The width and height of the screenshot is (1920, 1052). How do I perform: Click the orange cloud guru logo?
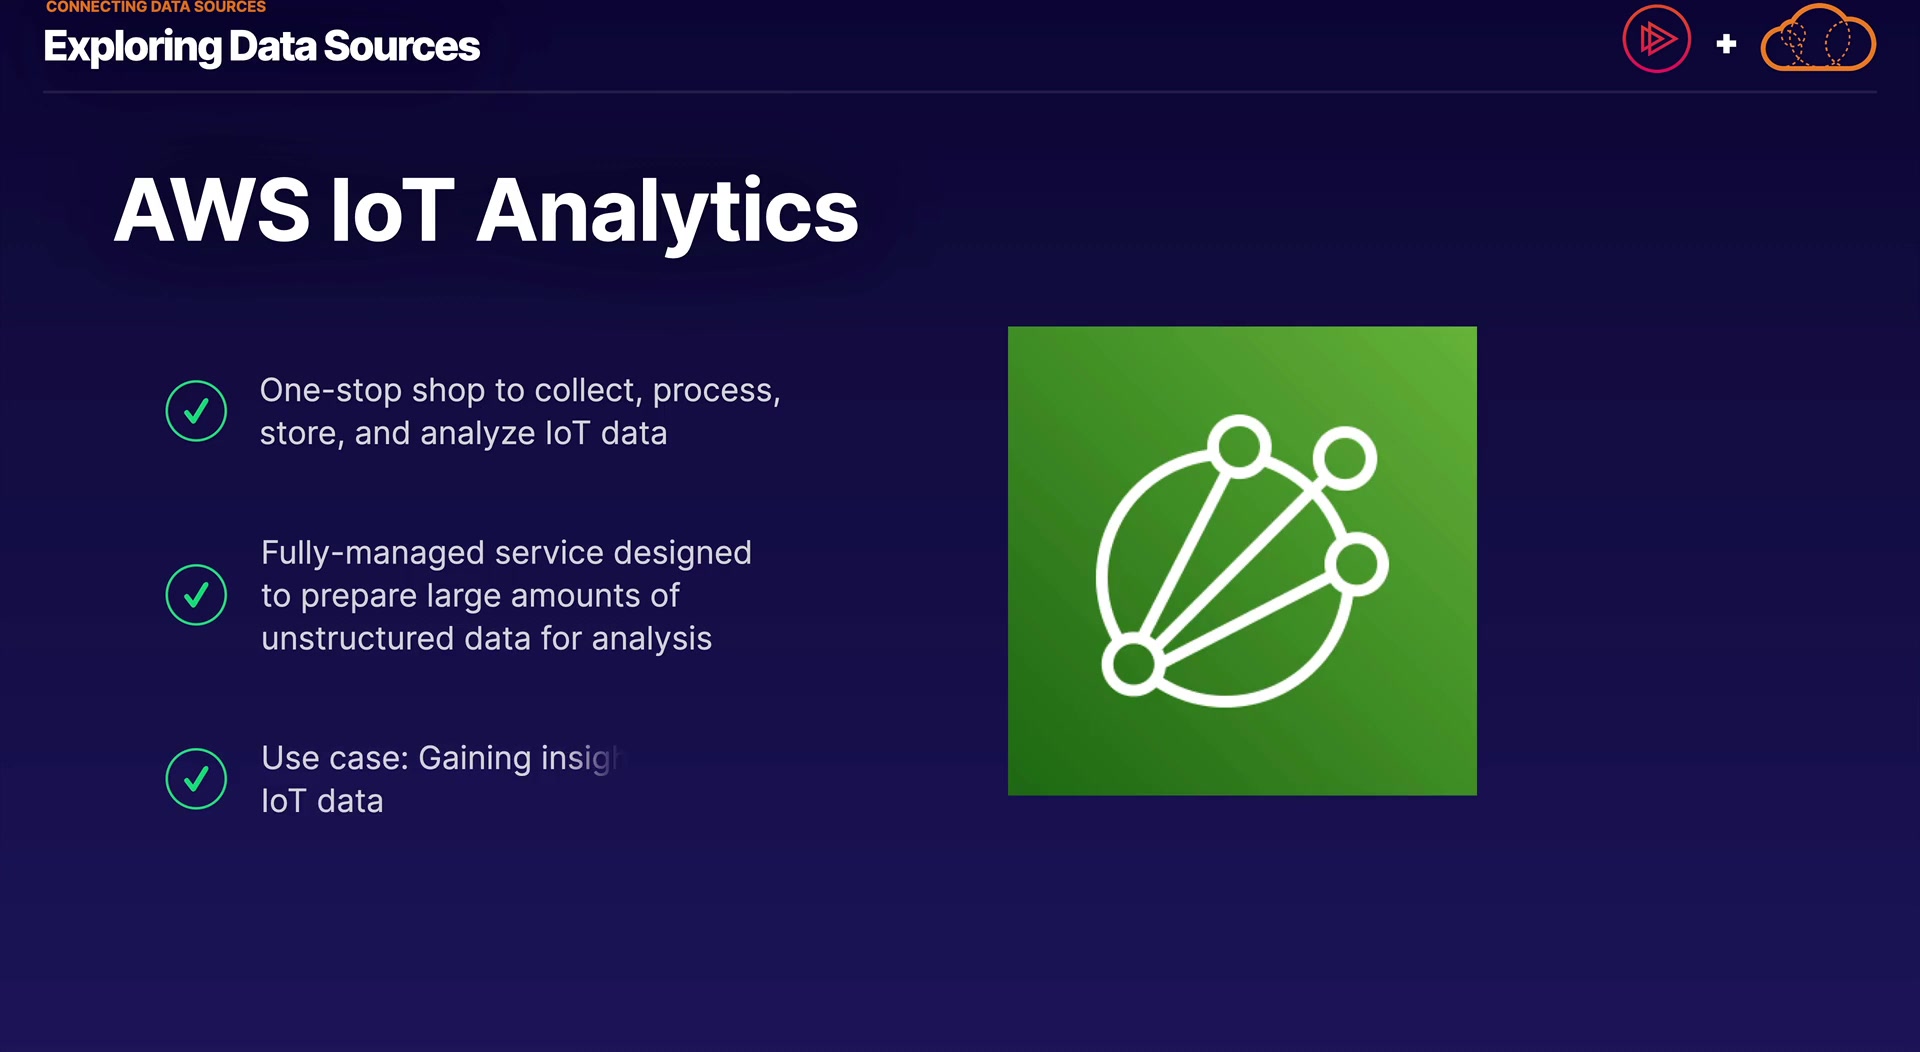click(x=1817, y=41)
